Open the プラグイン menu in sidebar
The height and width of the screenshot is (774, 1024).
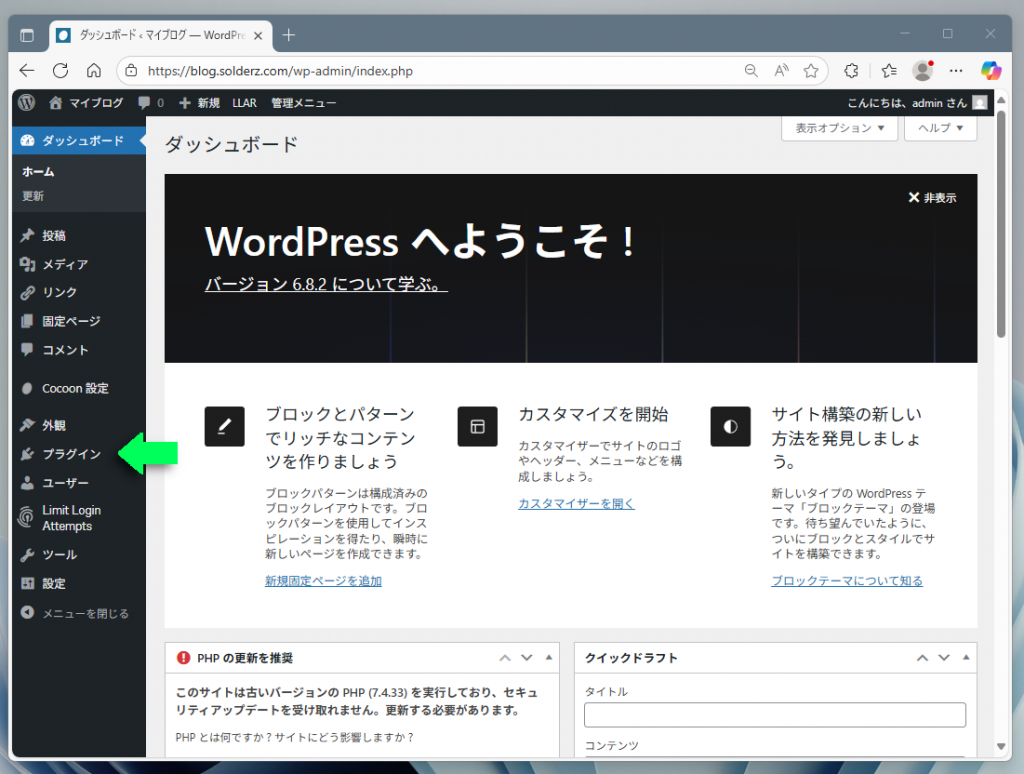[71, 454]
